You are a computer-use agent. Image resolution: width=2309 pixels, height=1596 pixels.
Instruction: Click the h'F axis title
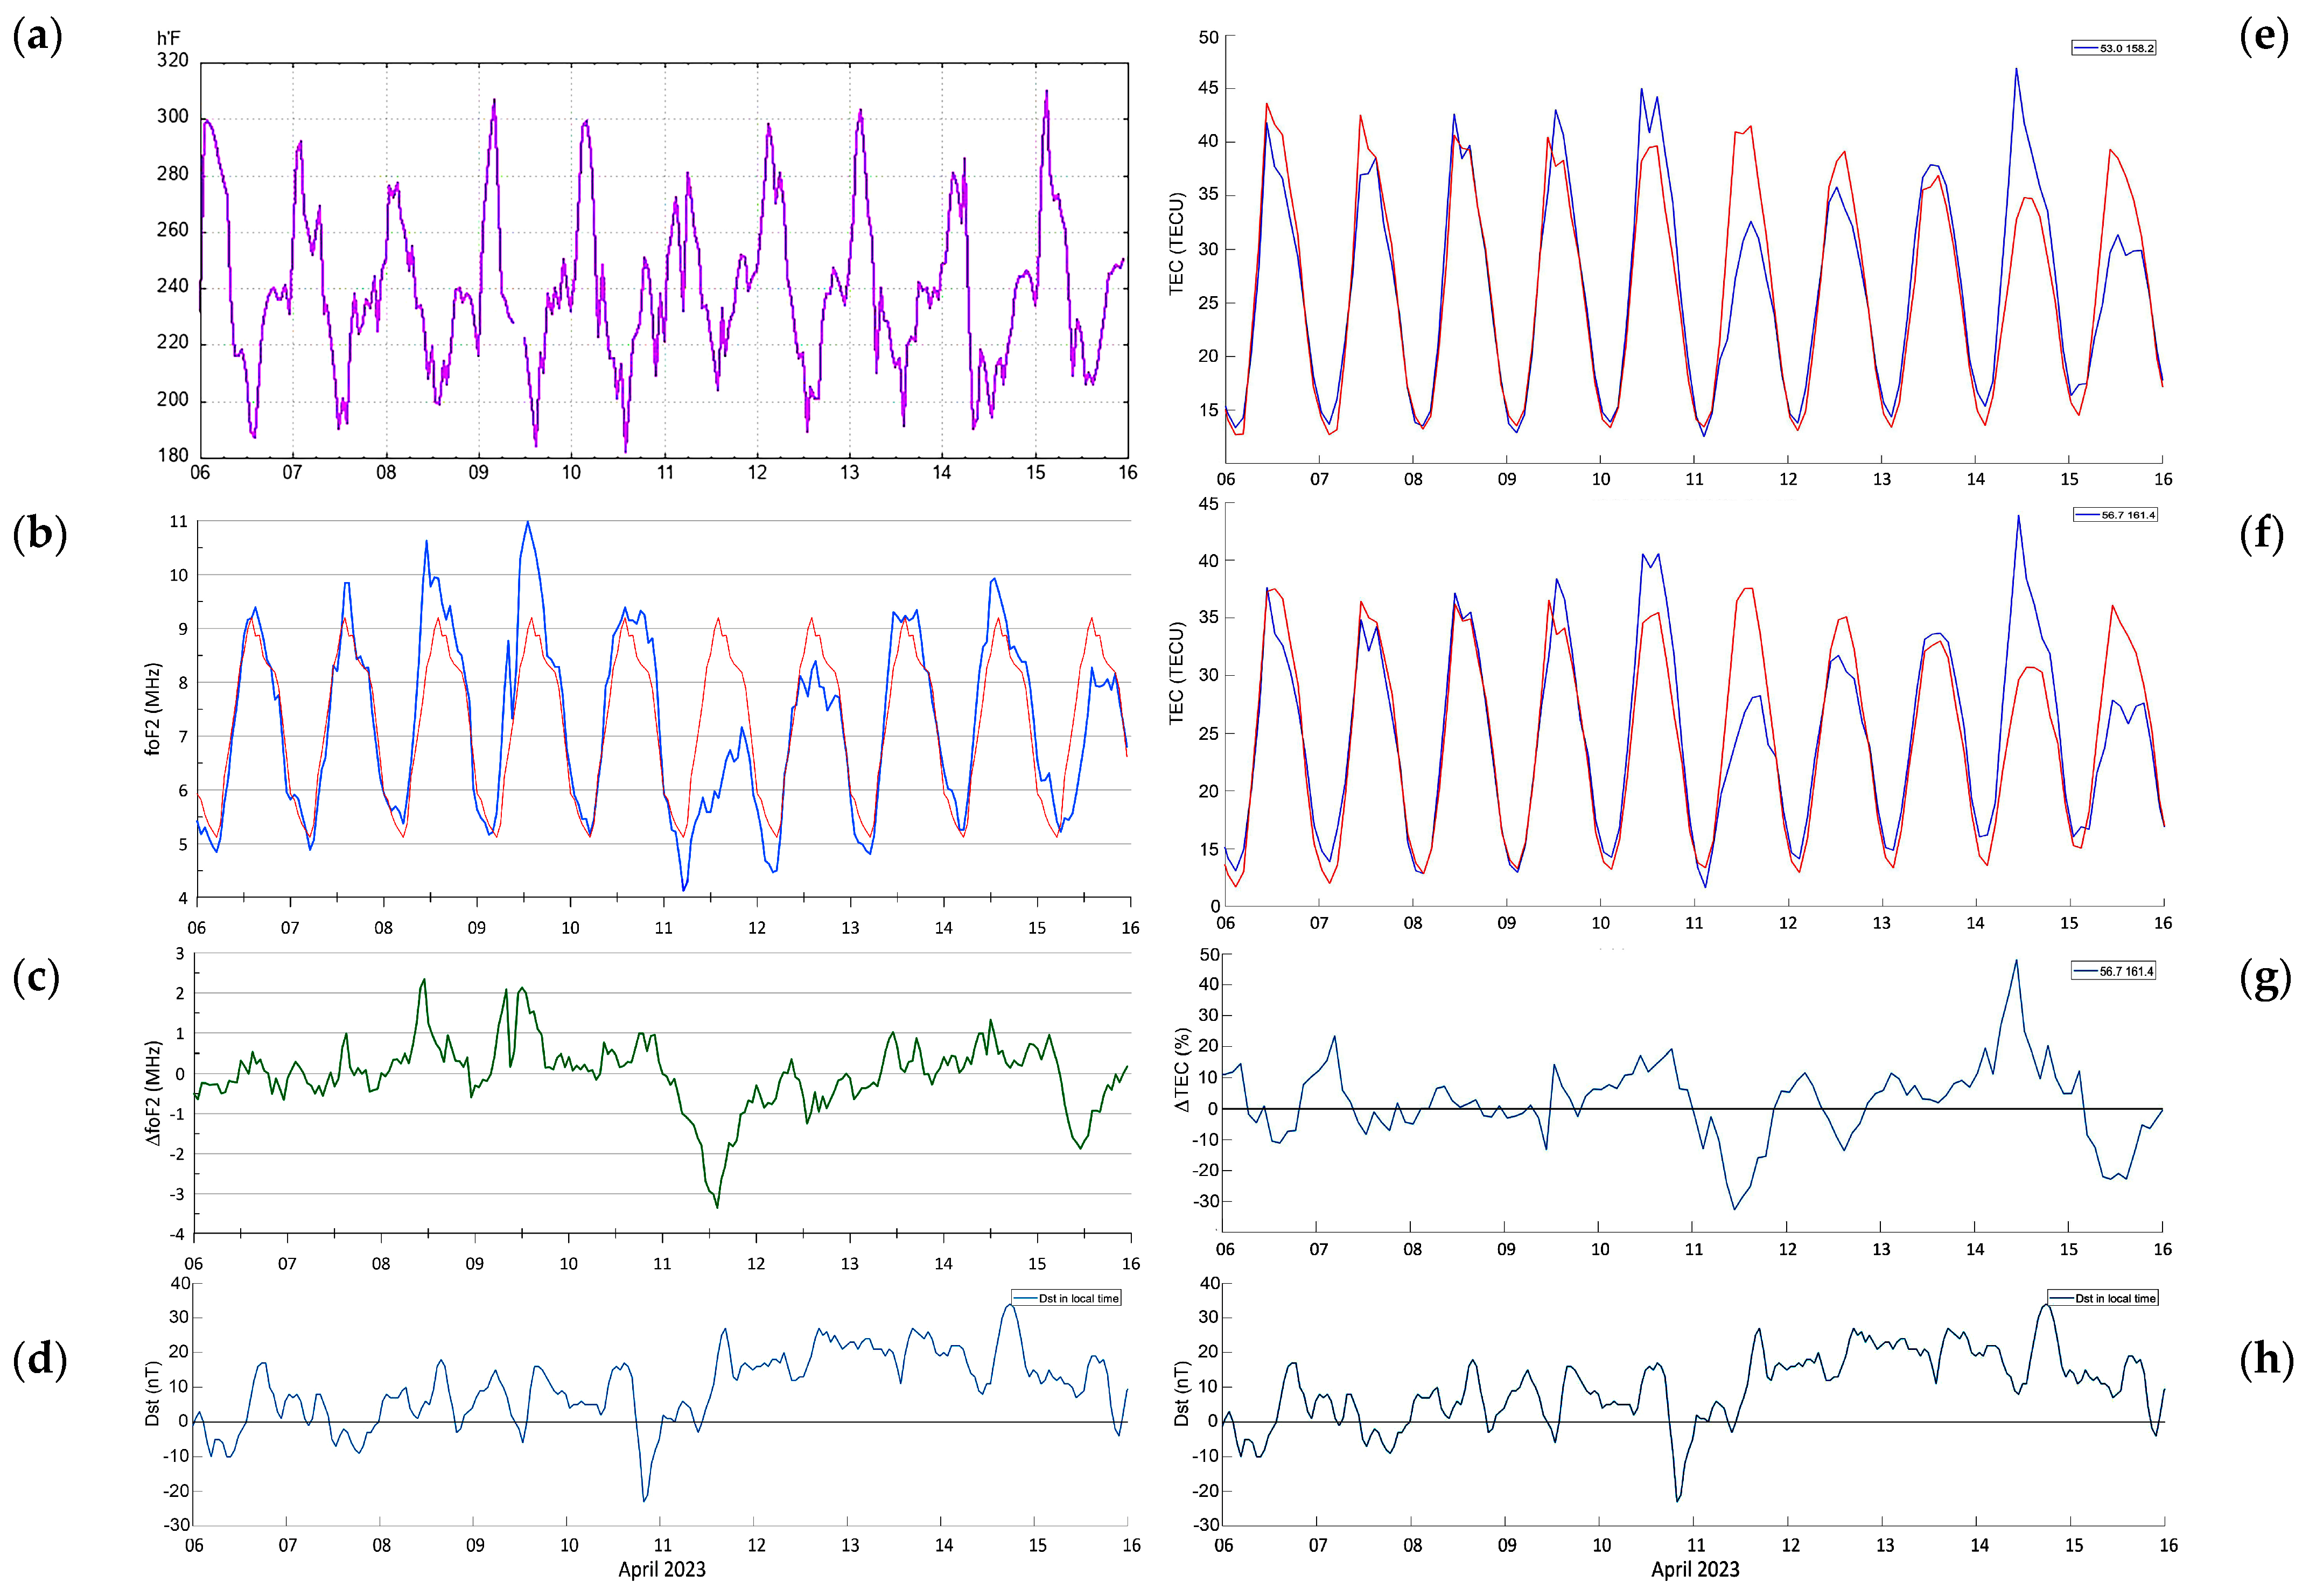tap(168, 39)
